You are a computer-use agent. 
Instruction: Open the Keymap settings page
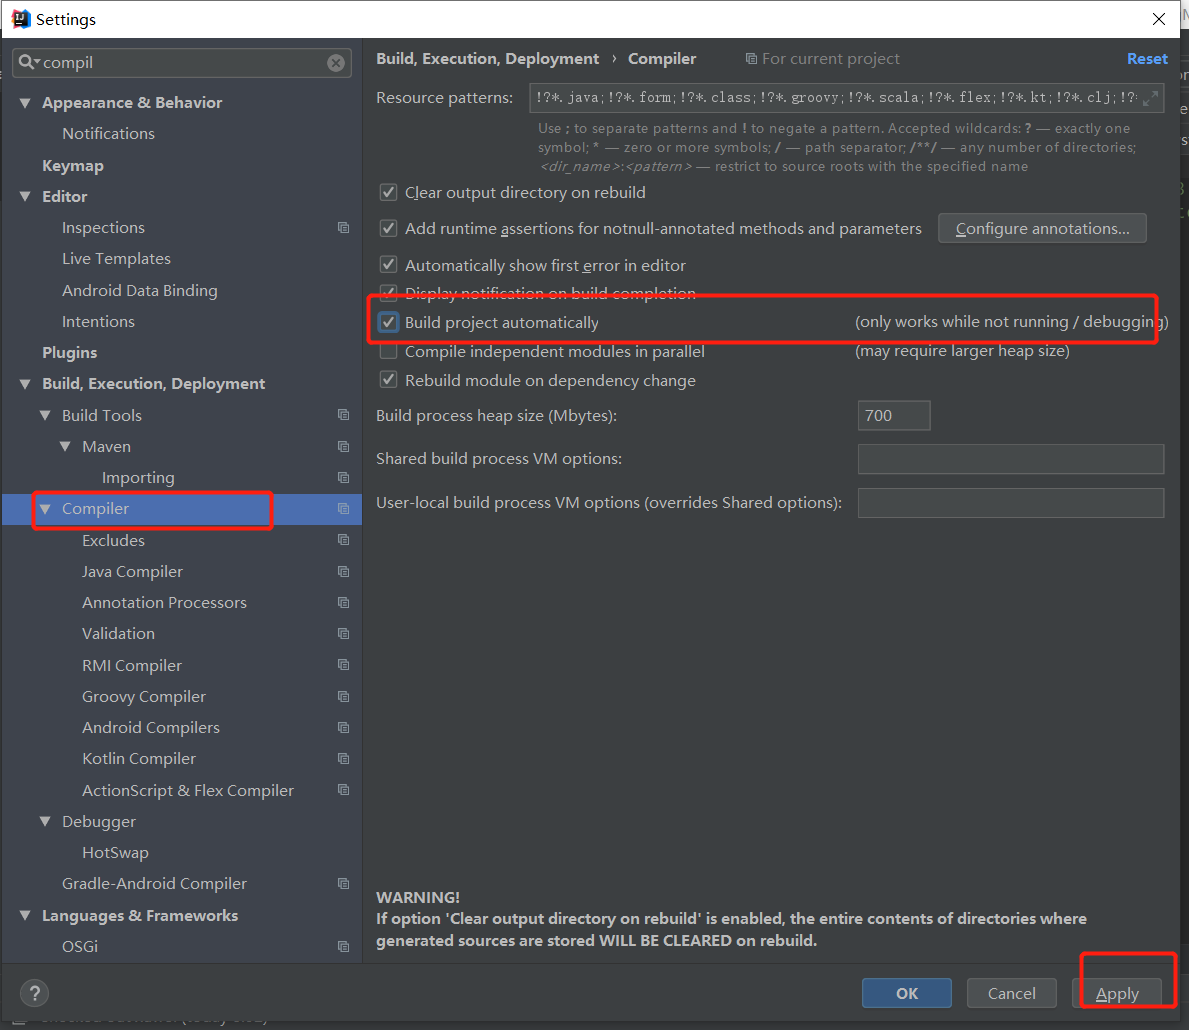73,165
